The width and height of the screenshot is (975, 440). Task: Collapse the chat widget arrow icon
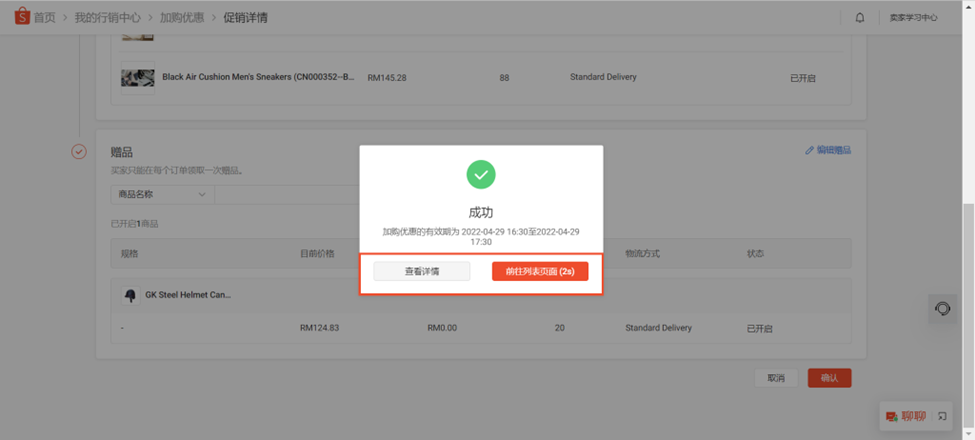tap(942, 416)
